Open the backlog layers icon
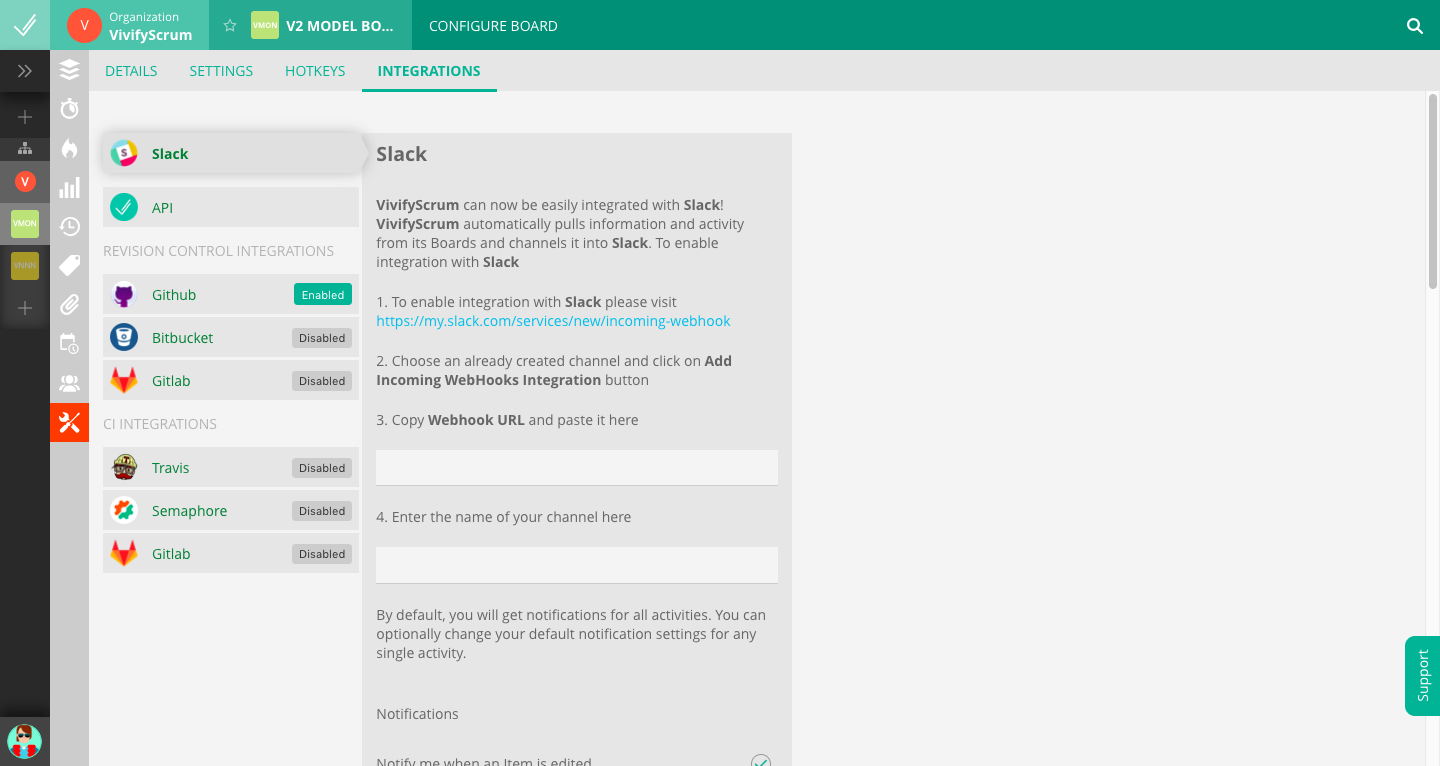This screenshot has height=766, width=1440. click(69, 70)
